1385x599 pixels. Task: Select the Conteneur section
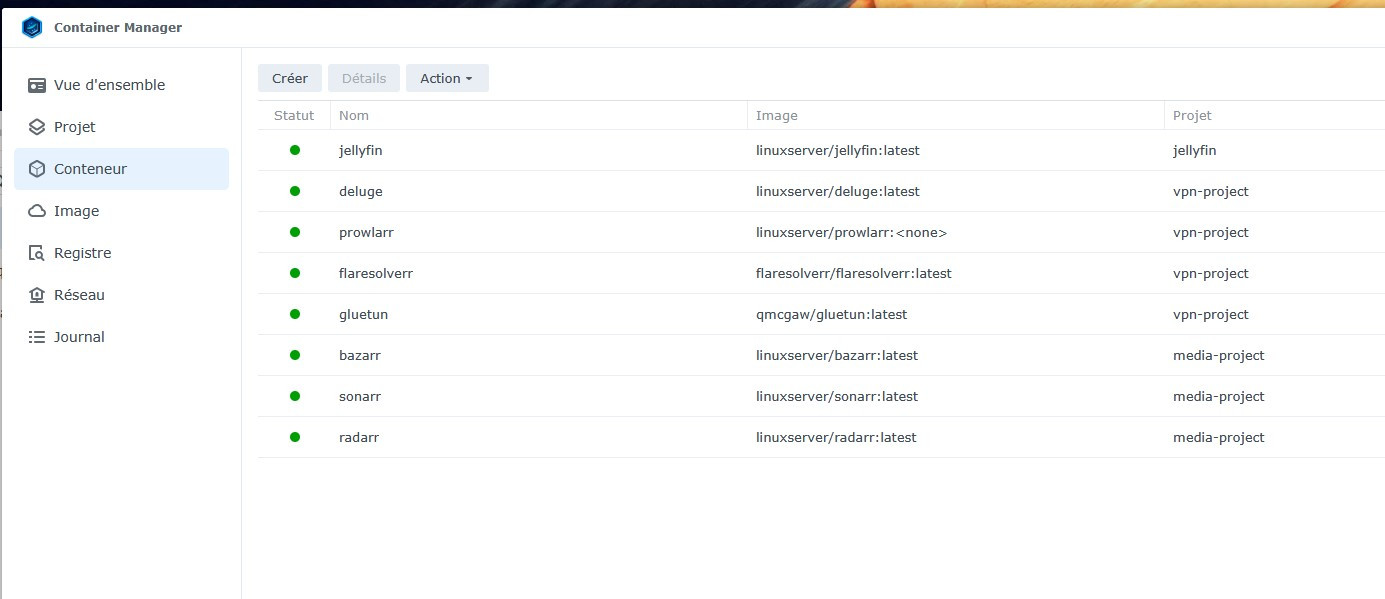(x=121, y=169)
